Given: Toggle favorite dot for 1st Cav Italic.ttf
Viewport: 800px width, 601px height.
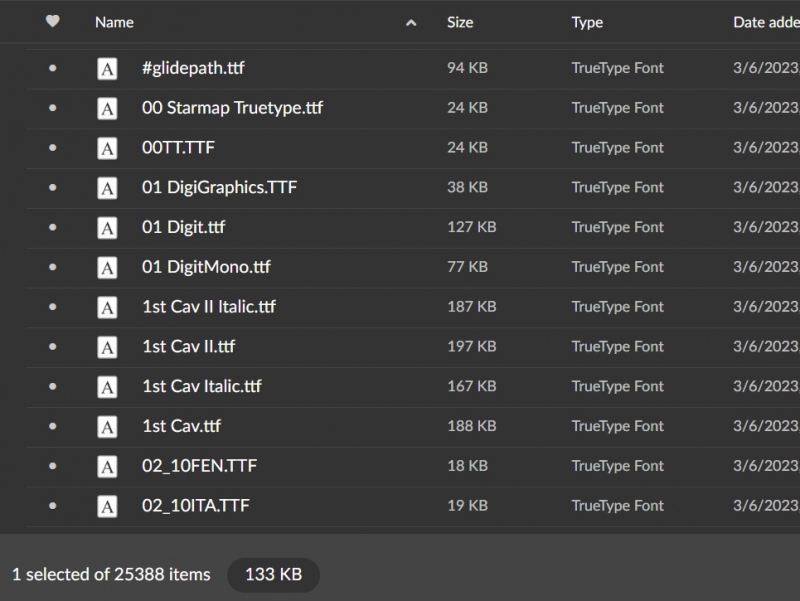Looking at the screenshot, I should pos(52,387).
